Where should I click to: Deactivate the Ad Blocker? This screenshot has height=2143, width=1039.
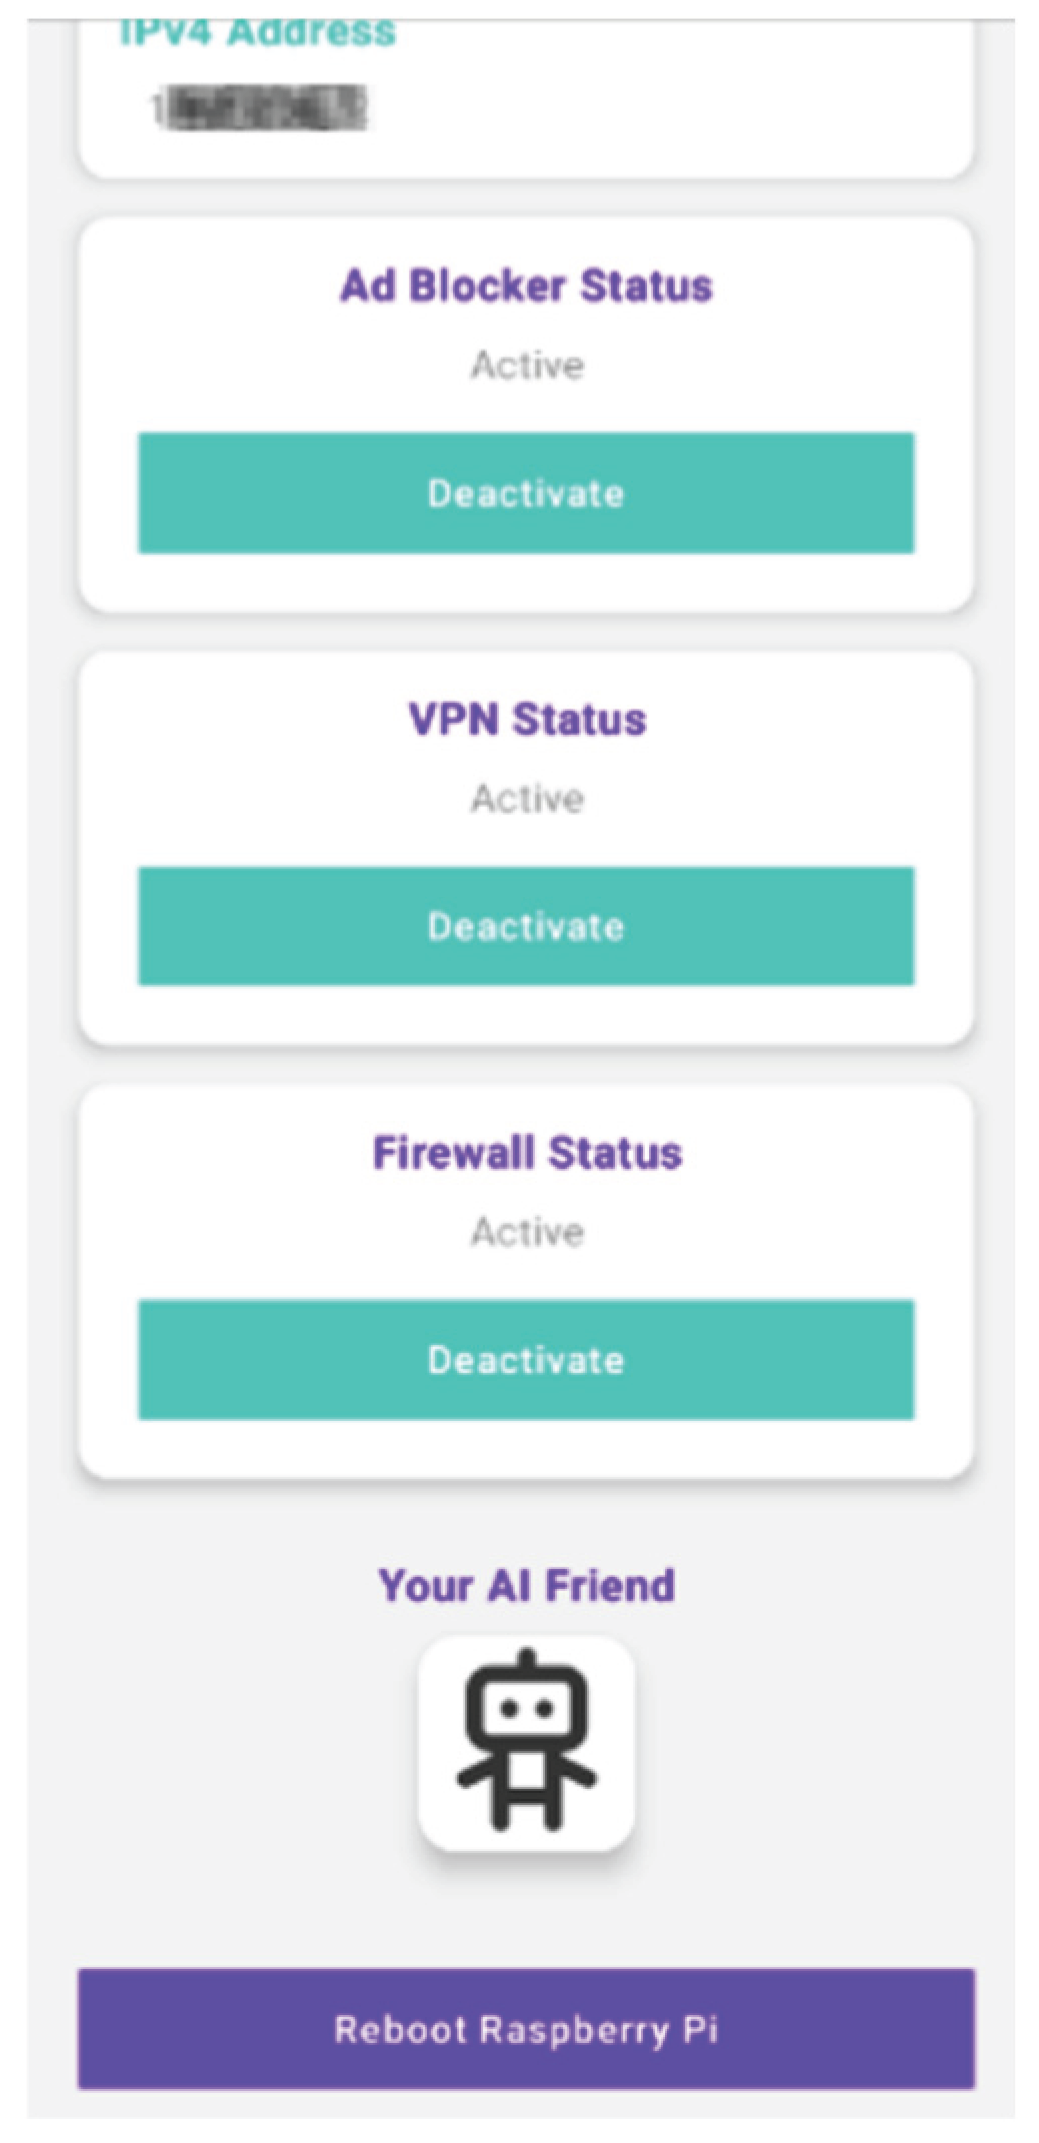pyautogui.click(x=526, y=493)
